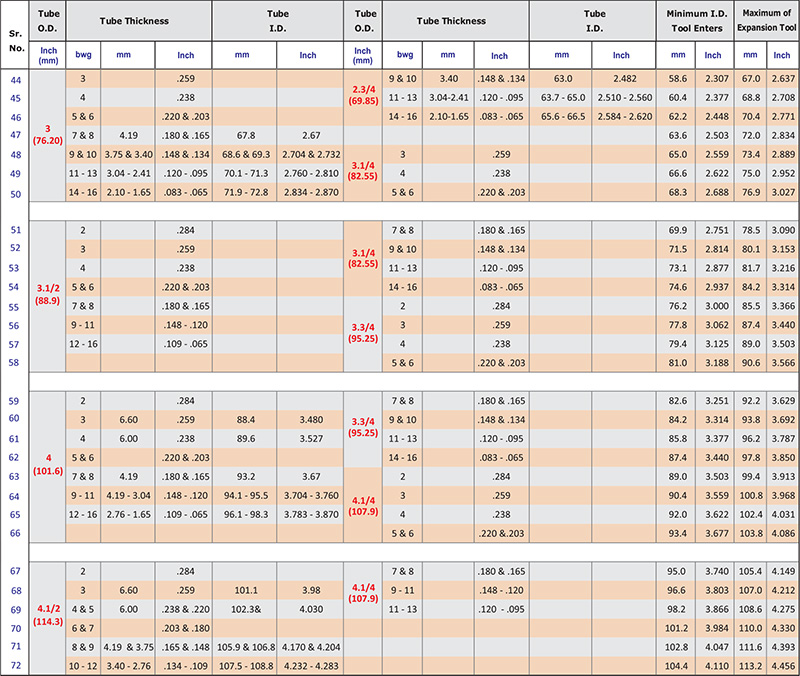Select serial number 51

[x=16, y=230]
